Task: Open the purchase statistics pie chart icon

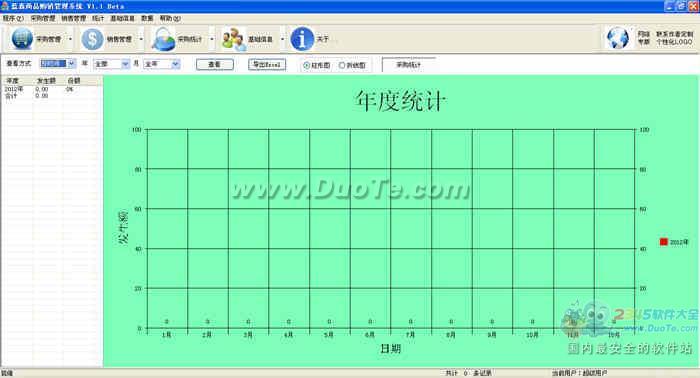Action: (163, 39)
